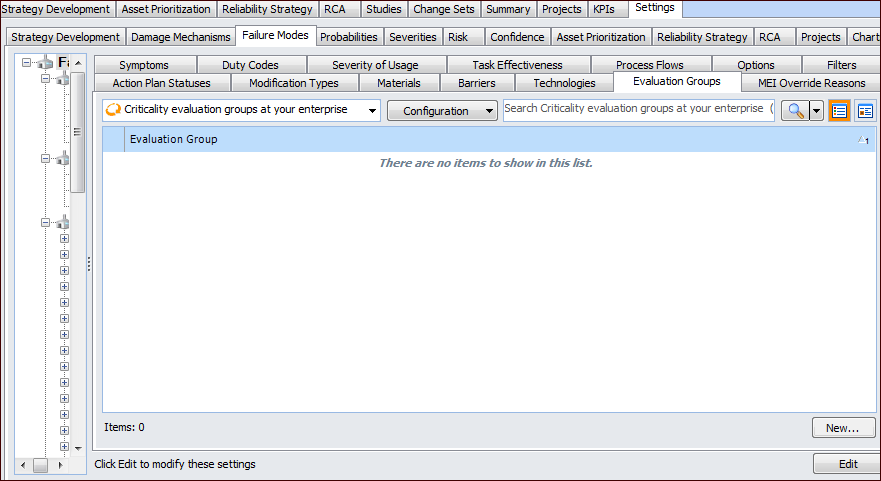Open the Configuration dropdown

coord(442,111)
